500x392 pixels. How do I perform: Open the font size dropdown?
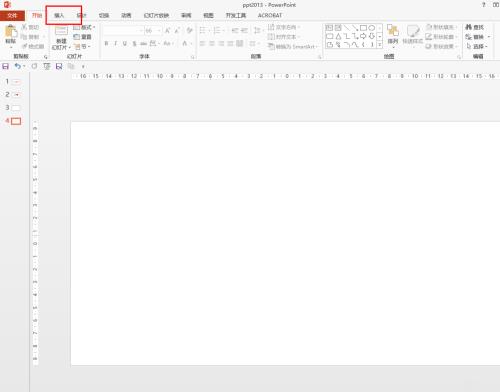pyautogui.click(x=159, y=31)
